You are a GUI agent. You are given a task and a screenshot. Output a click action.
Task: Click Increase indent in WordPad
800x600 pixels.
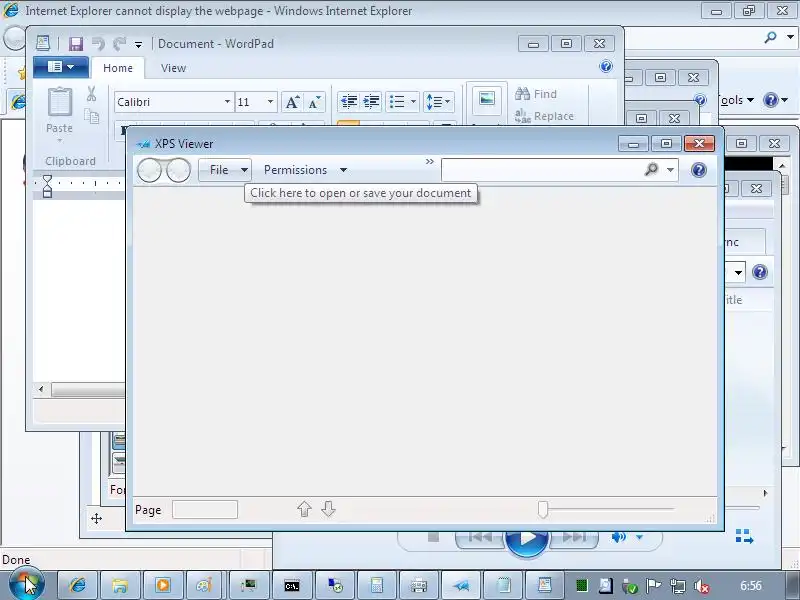tap(371, 102)
